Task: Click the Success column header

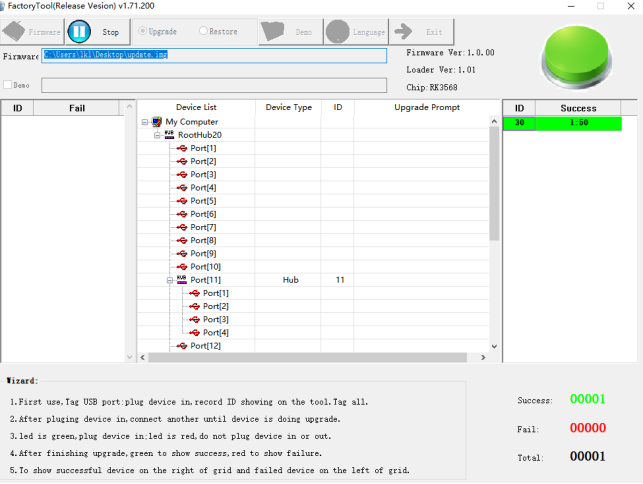Action: pyautogui.click(x=578, y=108)
